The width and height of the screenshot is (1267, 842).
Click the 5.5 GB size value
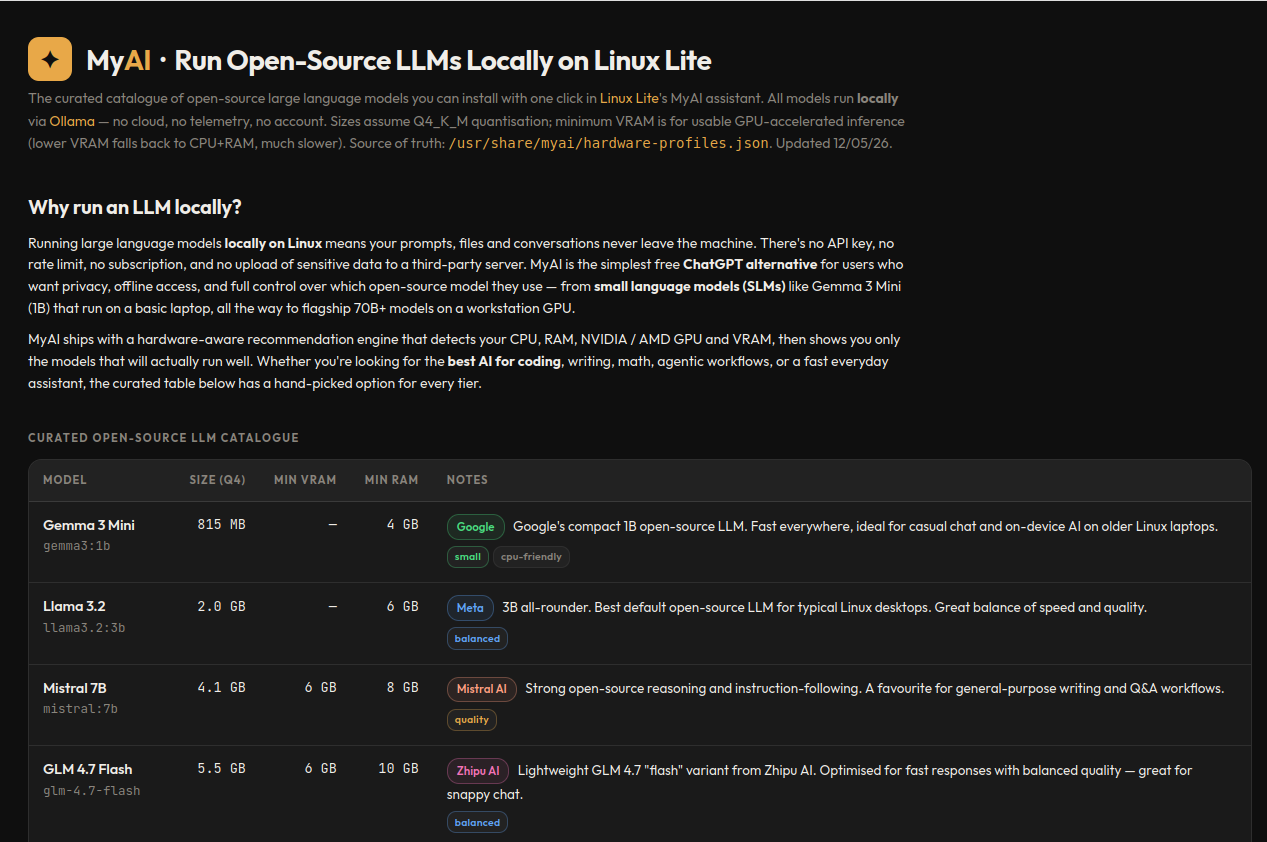tap(221, 769)
